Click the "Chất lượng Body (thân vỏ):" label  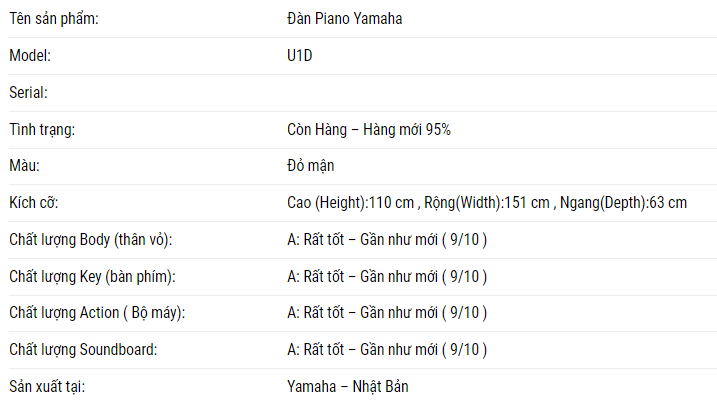[x=91, y=240]
